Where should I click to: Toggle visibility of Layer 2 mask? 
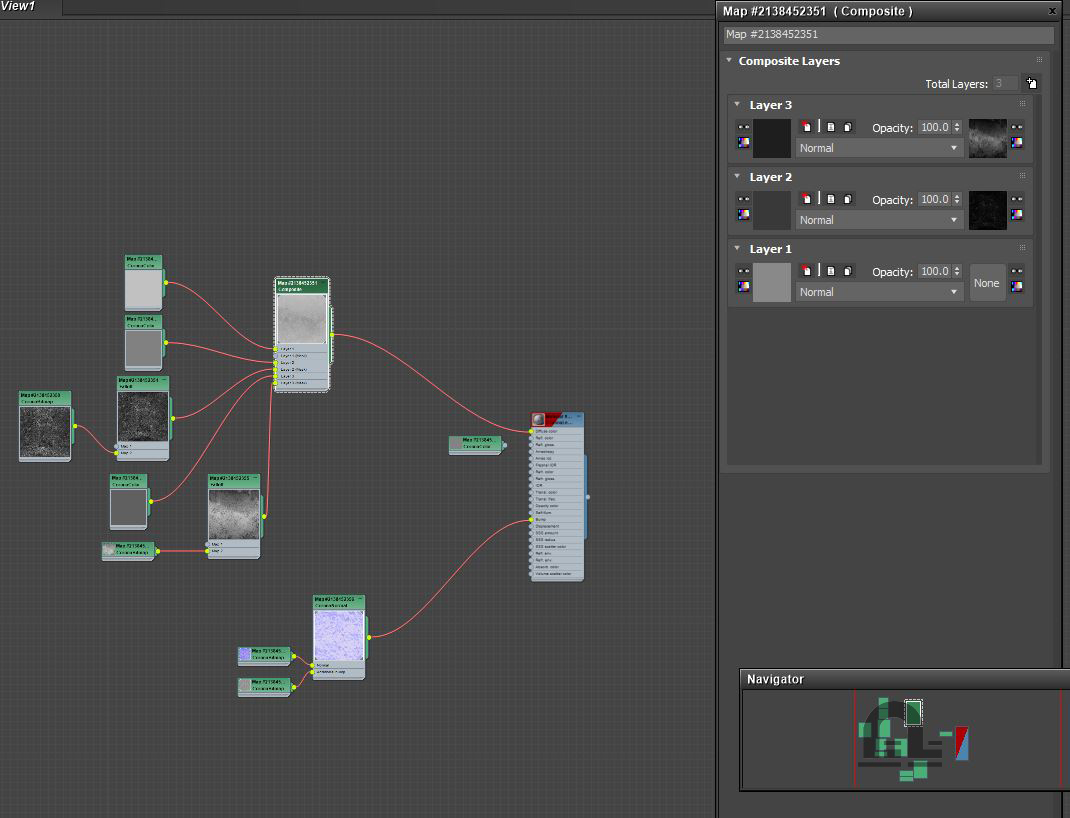click(1017, 199)
